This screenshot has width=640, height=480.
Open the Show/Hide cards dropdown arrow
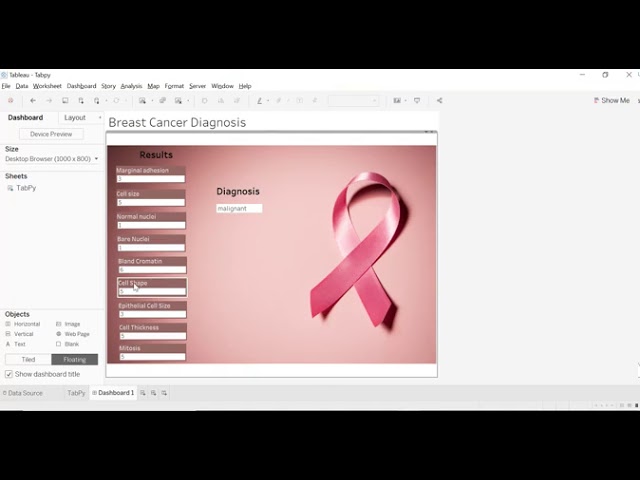point(405,100)
